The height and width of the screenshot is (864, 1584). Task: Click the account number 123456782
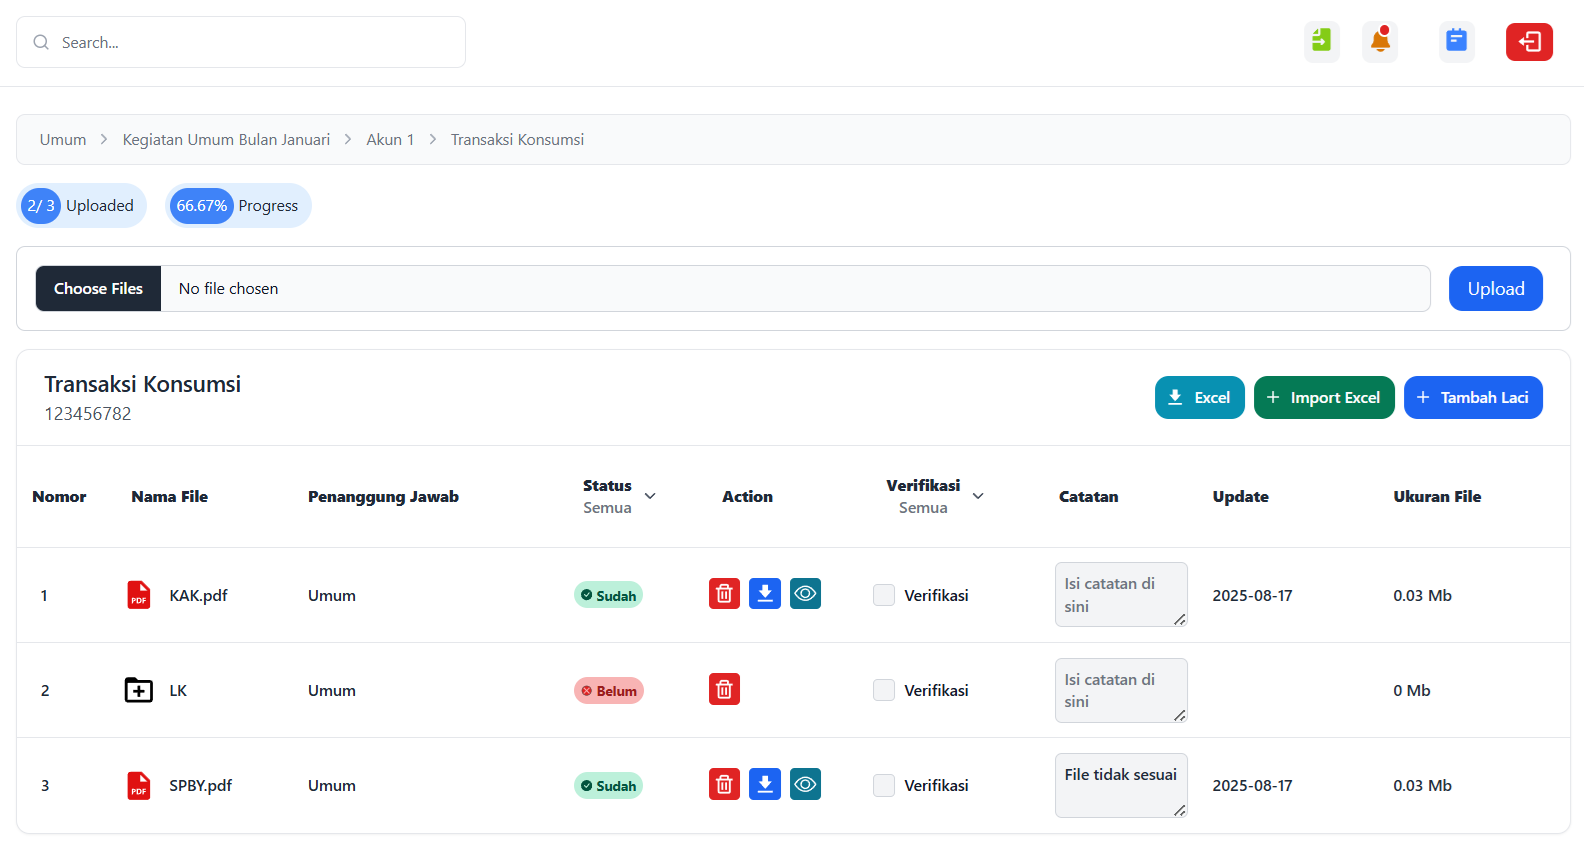(x=88, y=413)
